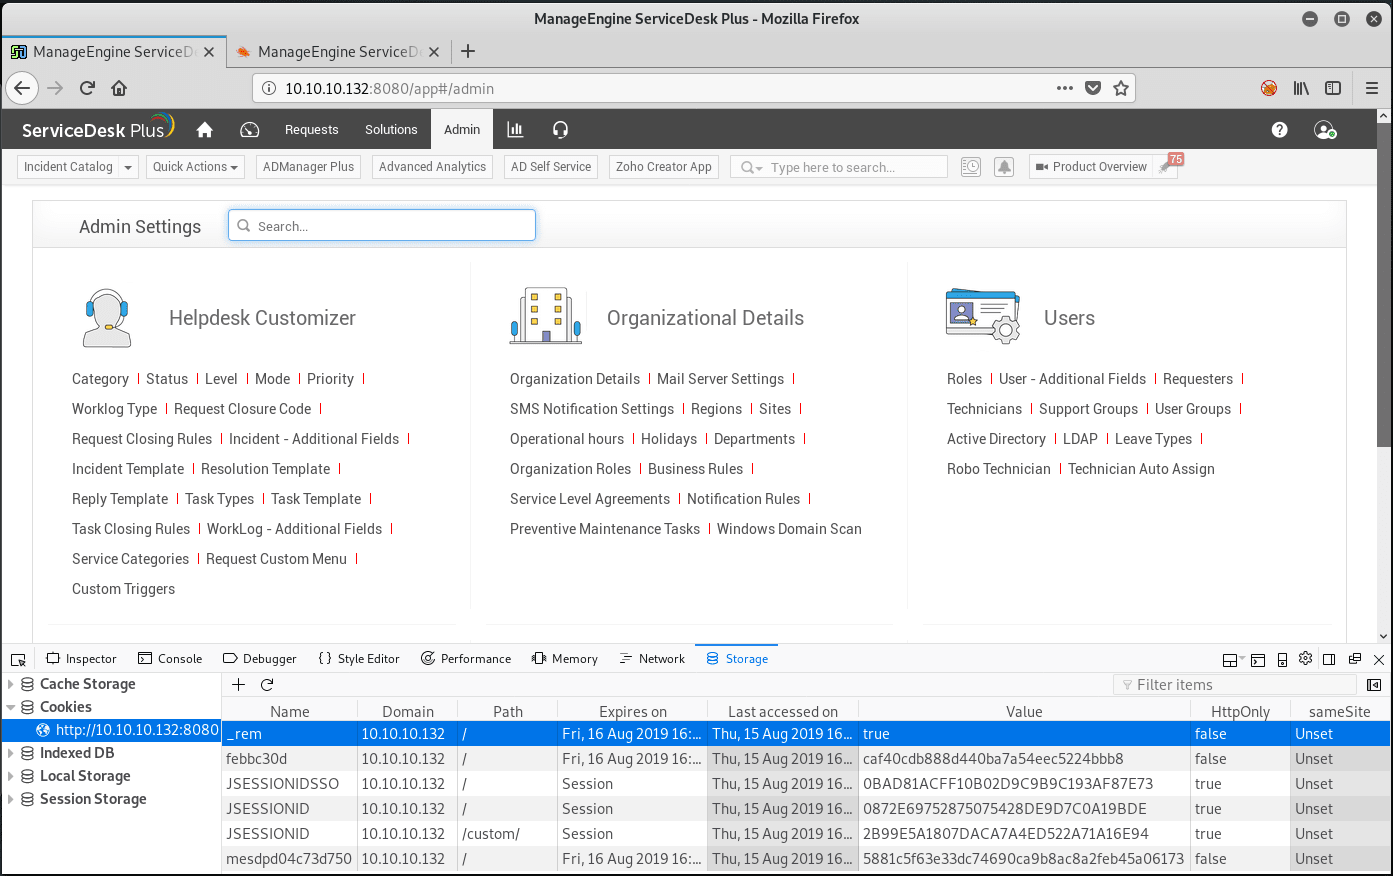Sort cookies by the Expires on column header
Image resolution: width=1393 pixels, height=876 pixels.
click(632, 711)
